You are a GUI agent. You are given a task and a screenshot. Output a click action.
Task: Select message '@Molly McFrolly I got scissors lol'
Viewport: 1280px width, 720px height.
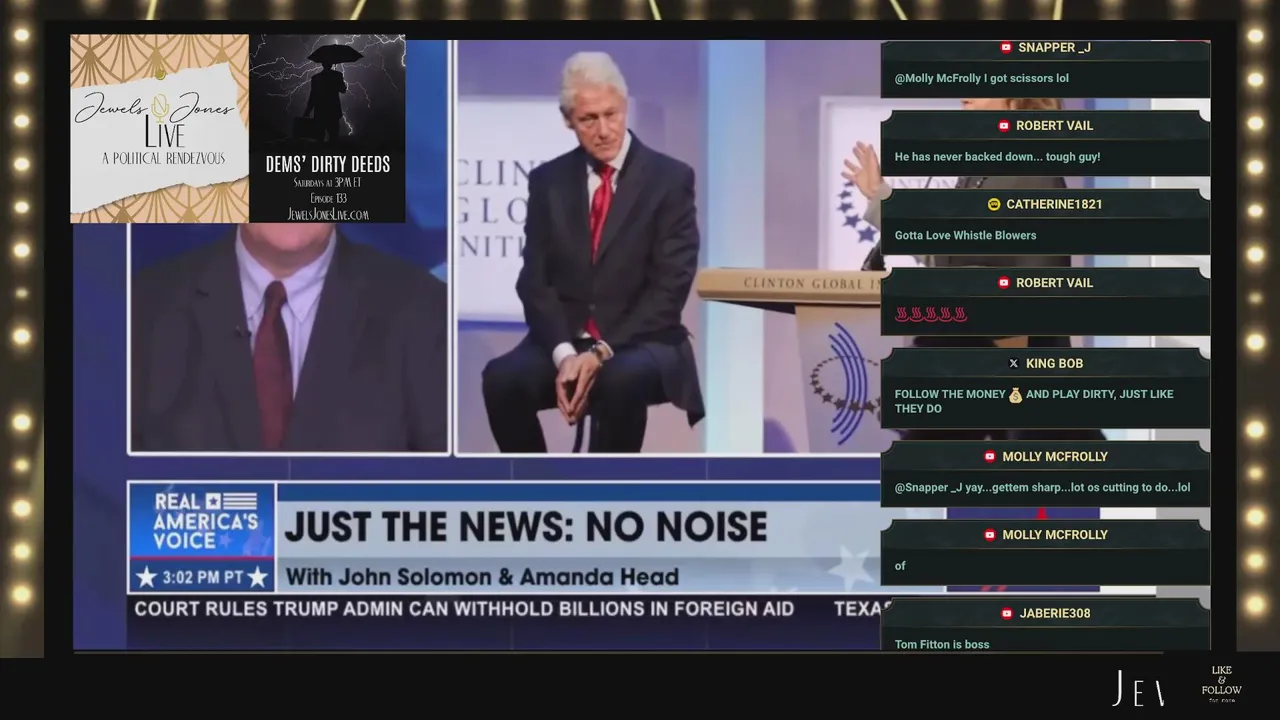click(x=982, y=78)
